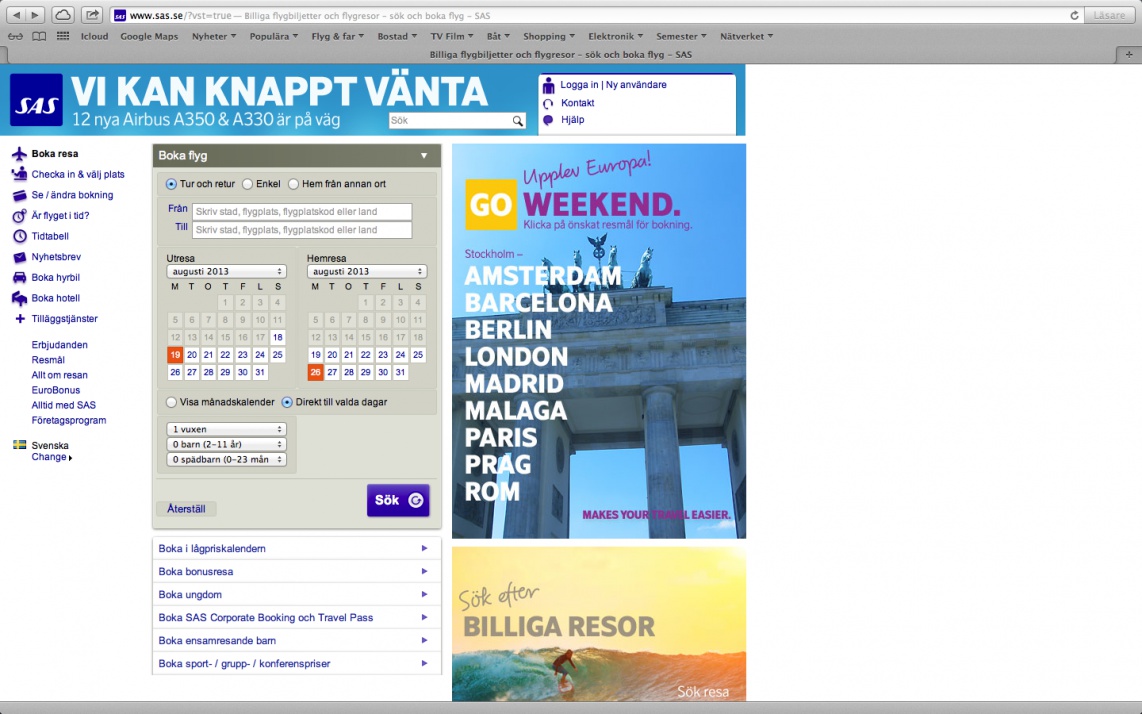Click the plus icon beside Tilläggstjänster
Image resolution: width=1142 pixels, height=714 pixels.
(20, 318)
